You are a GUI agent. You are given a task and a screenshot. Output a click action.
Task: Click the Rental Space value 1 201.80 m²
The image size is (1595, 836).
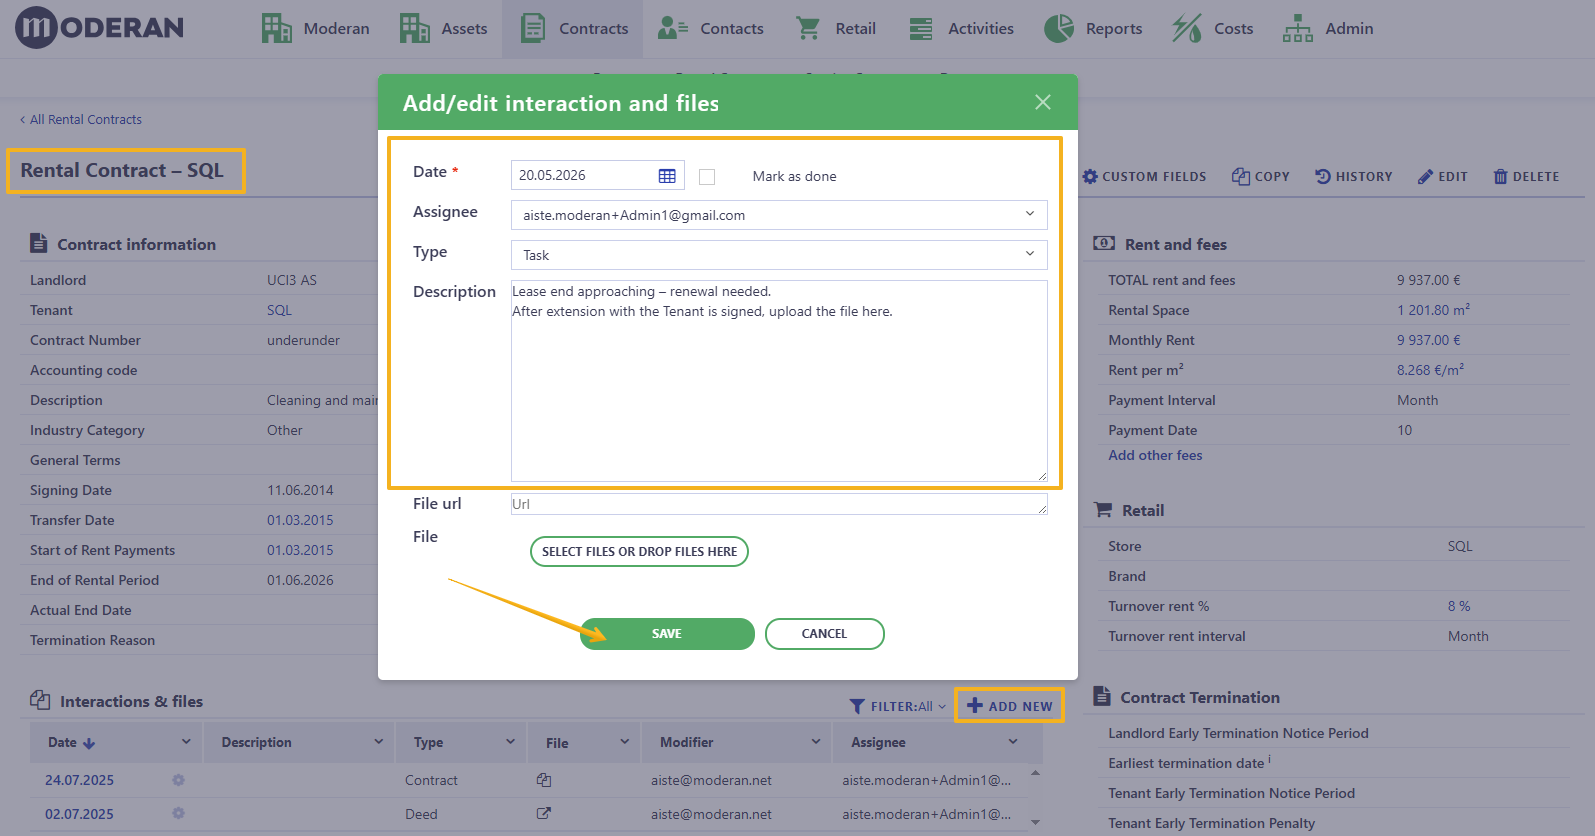1433,310
